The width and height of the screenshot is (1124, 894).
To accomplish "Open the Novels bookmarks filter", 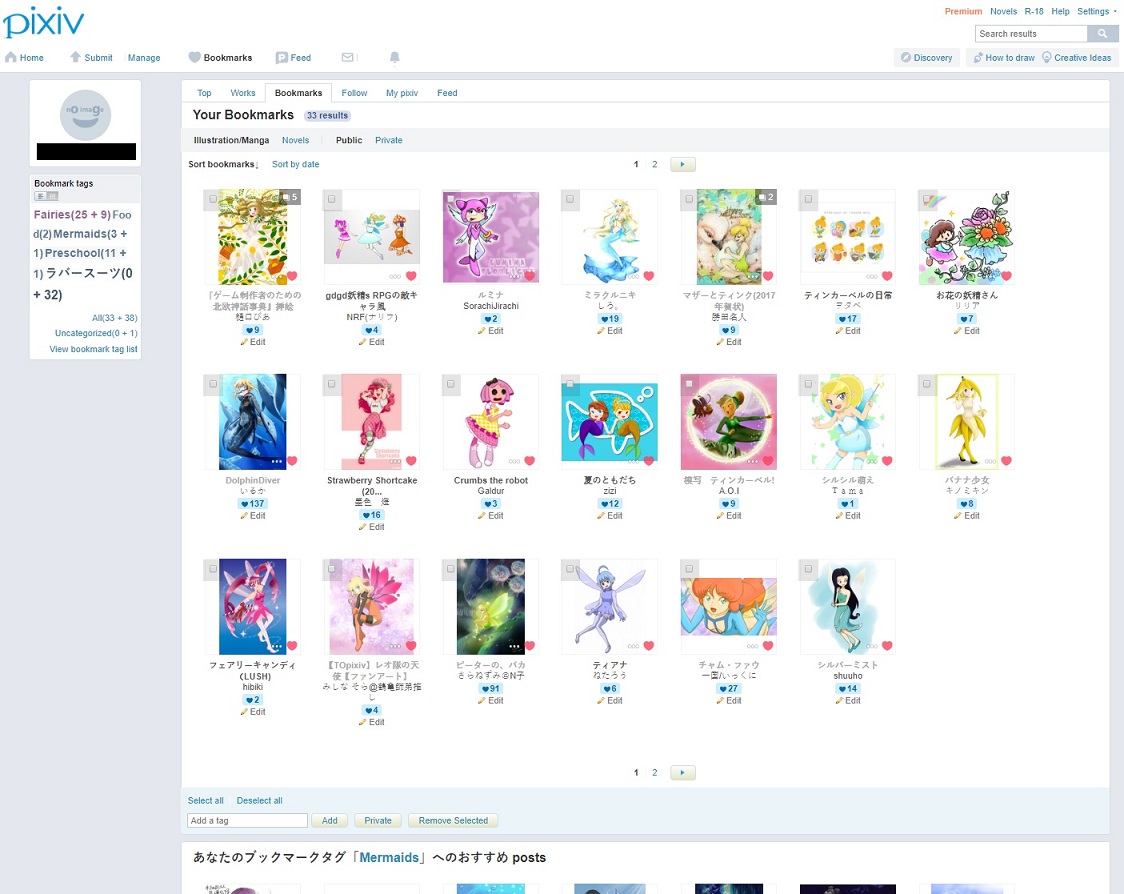I will pos(295,141).
